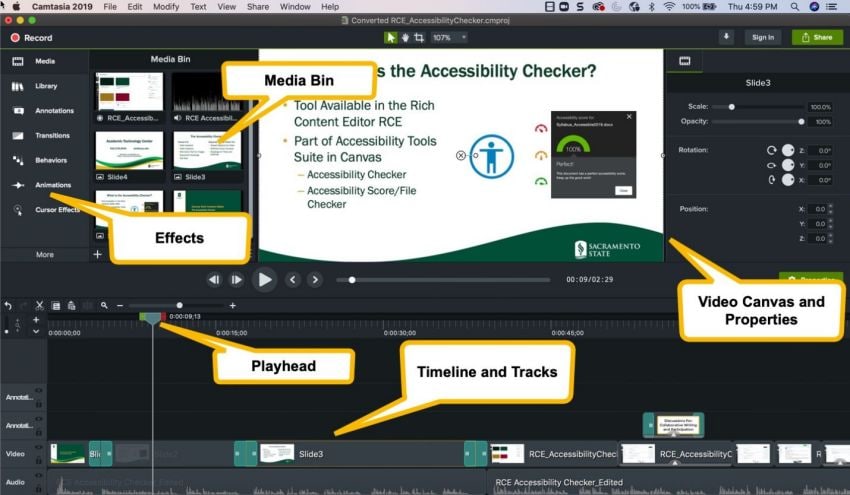Toggle visibility eye on Video track
This screenshot has height=495, width=850.
(38, 447)
